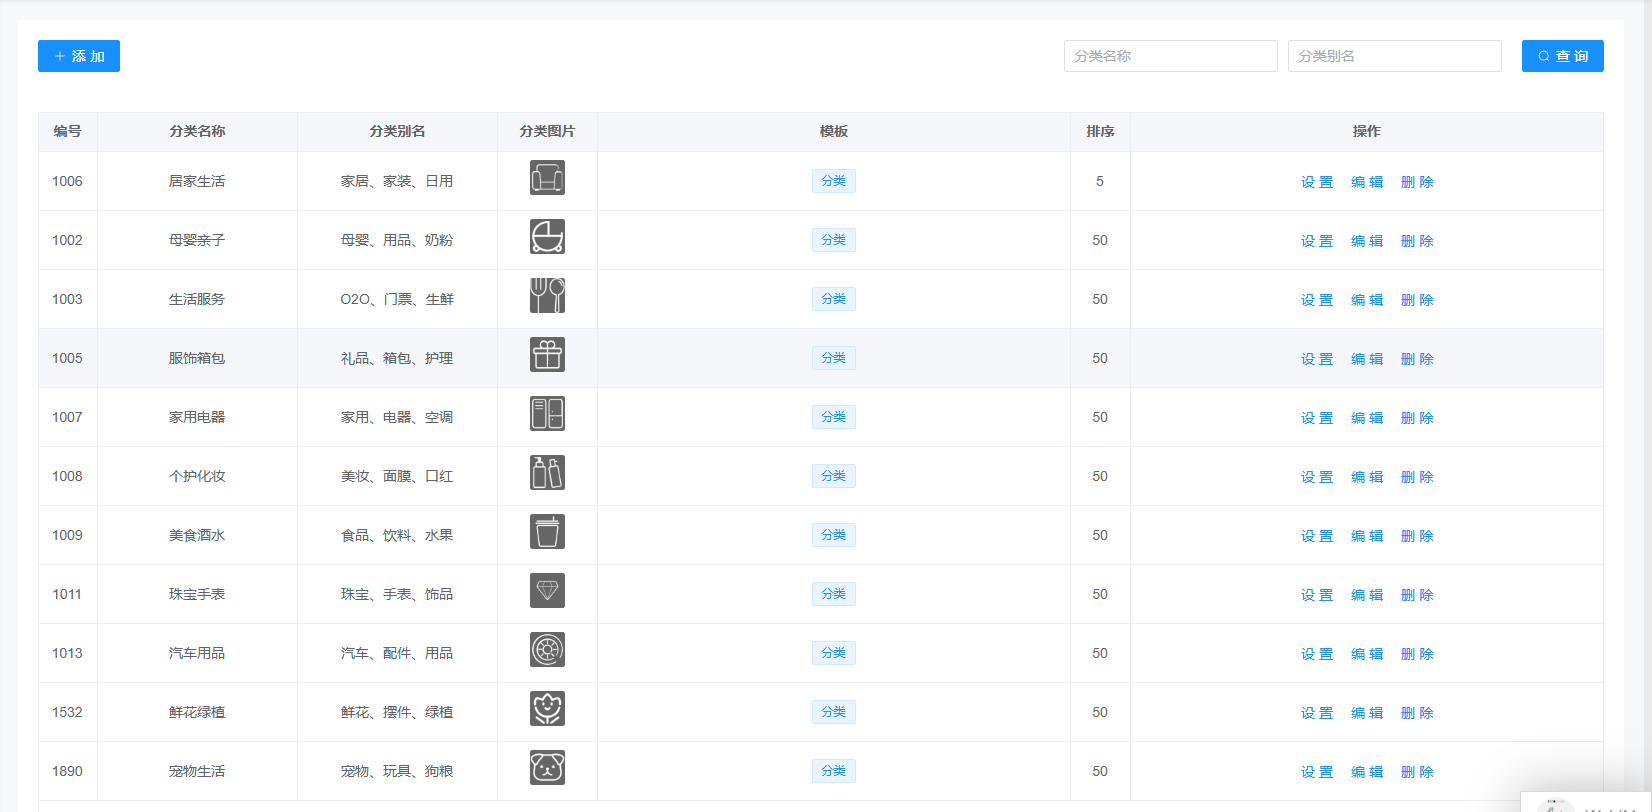Focus the 分类别名 search field
The height and width of the screenshot is (812, 1652).
(1394, 56)
